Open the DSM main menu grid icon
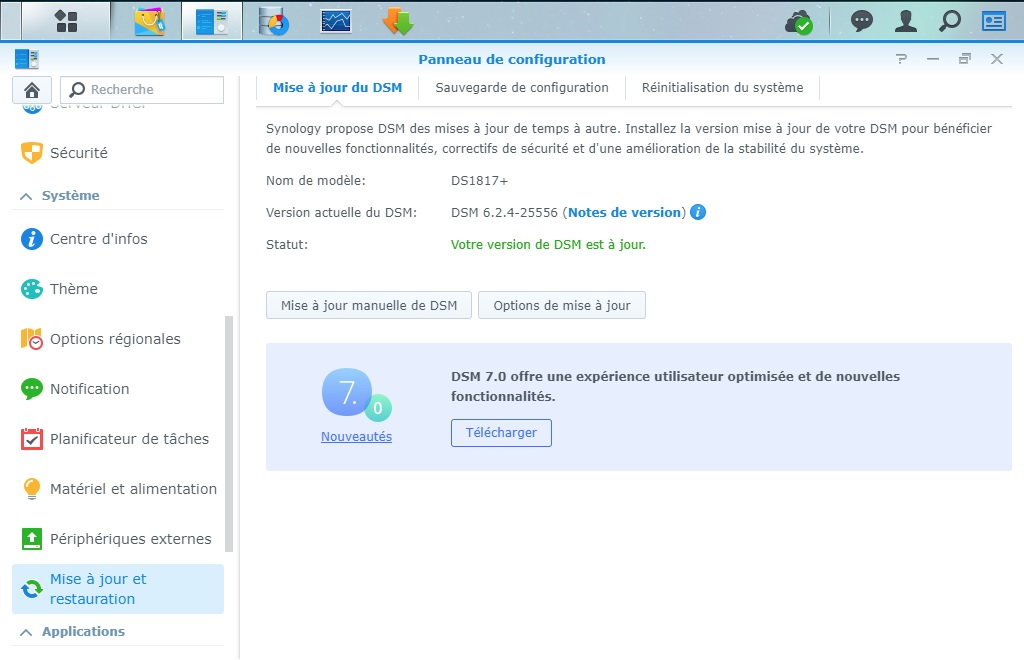The image size is (1024, 660). [x=66, y=21]
